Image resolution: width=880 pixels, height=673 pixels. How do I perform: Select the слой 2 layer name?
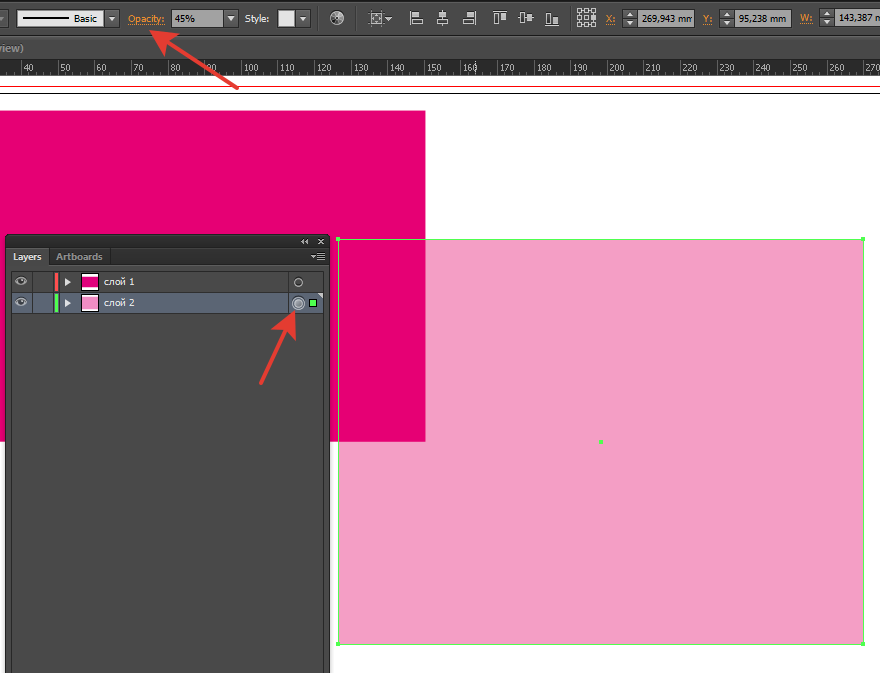(119, 303)
